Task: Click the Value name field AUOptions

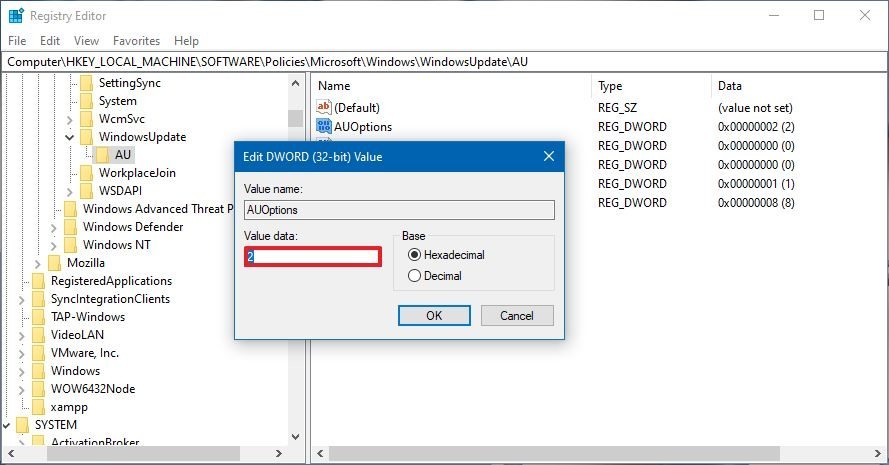Action: (x=400, y=210)
